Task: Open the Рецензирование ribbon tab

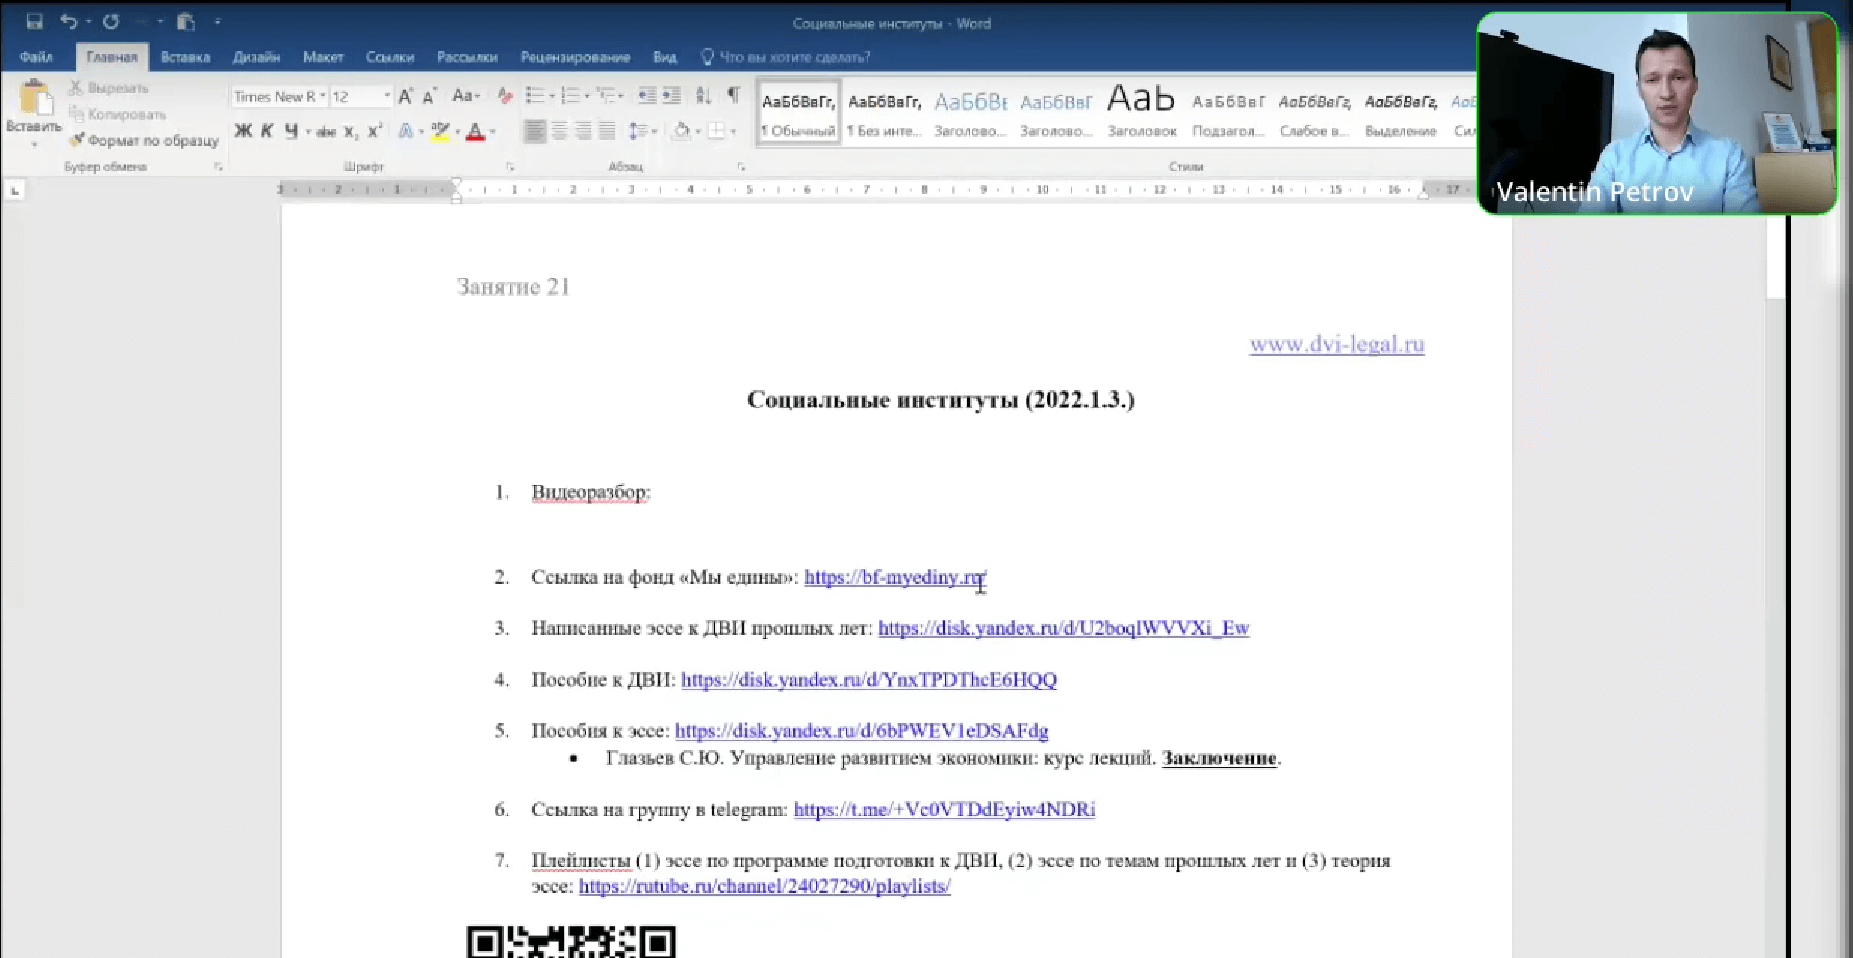Action: click(576, 57)
